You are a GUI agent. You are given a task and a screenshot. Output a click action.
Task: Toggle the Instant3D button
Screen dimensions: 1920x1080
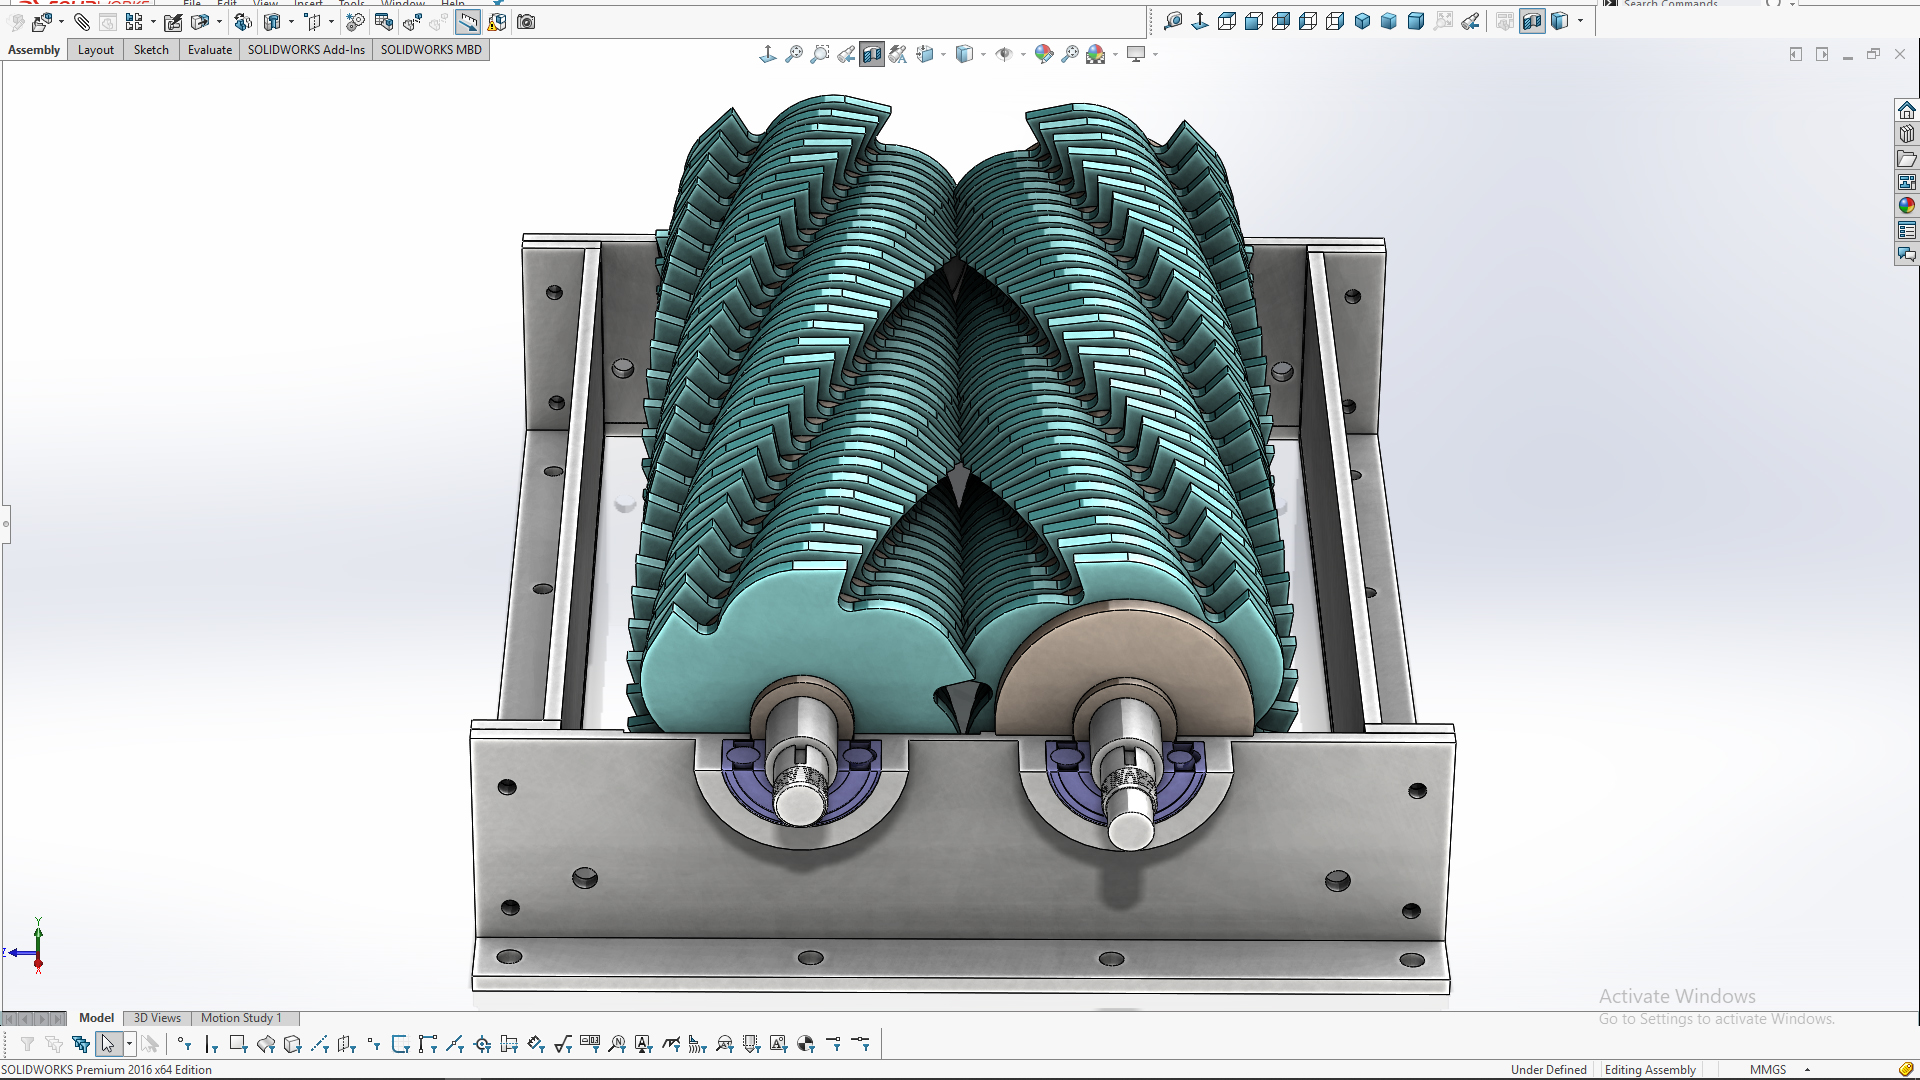coord(468,22)
